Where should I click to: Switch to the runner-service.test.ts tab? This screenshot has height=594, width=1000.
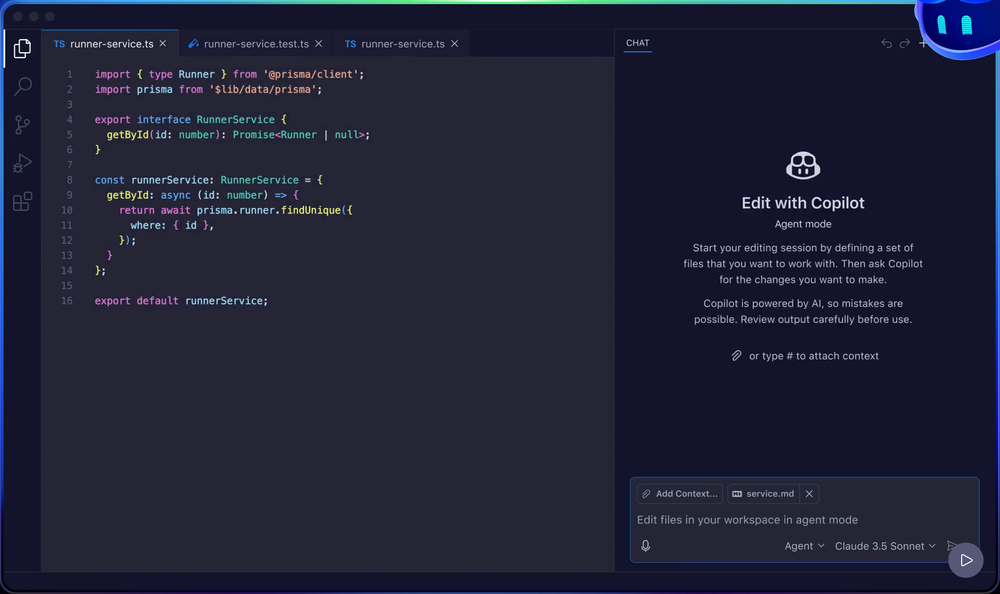point(256,44)
